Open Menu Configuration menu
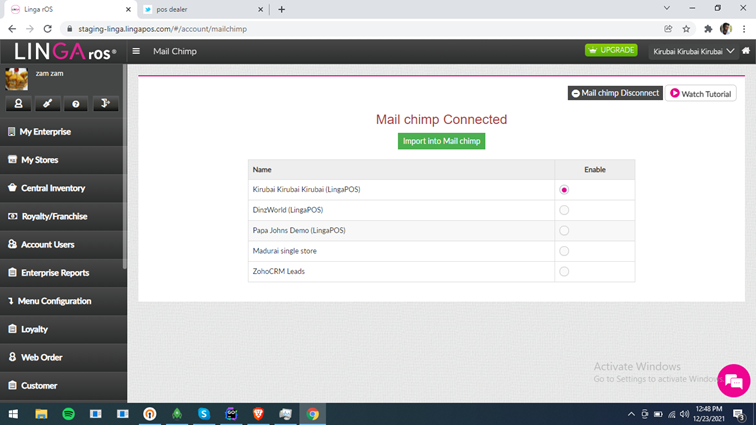Screen dimensions: 756x425 point(63,301)
